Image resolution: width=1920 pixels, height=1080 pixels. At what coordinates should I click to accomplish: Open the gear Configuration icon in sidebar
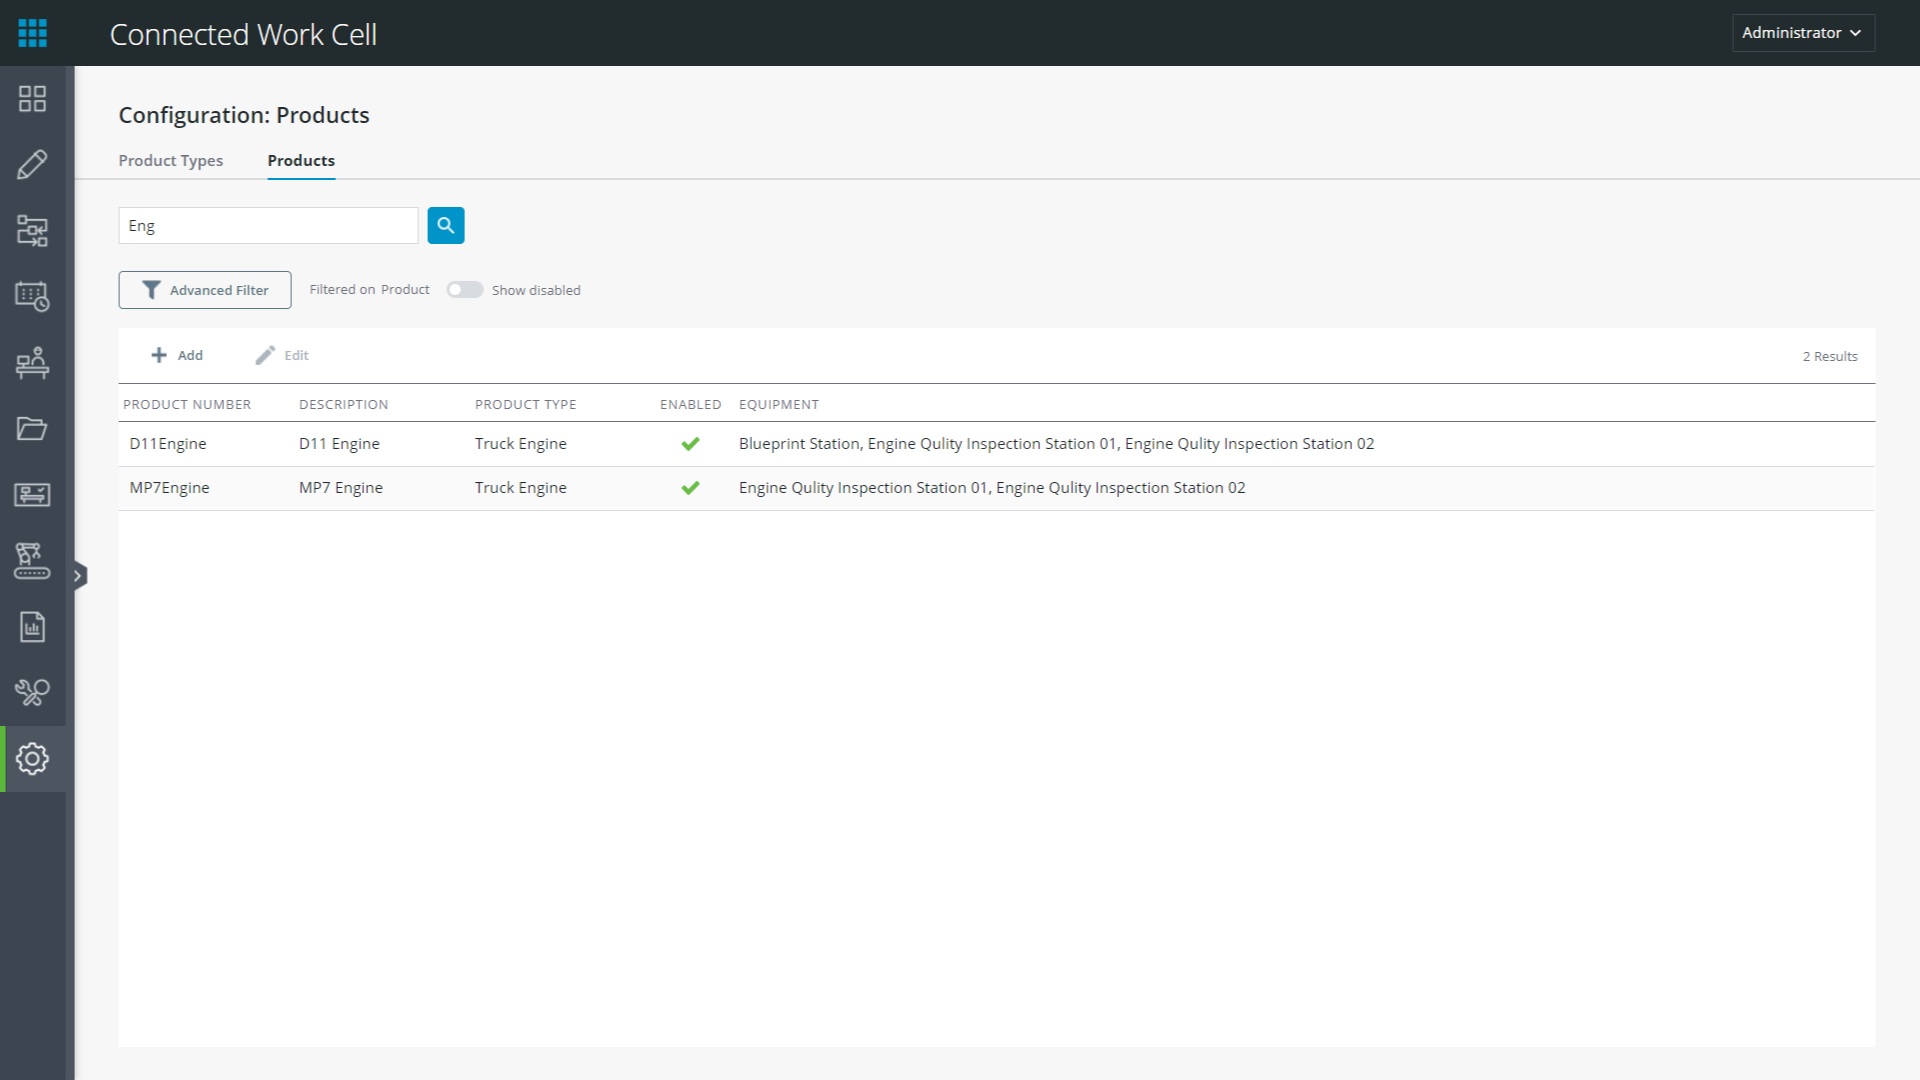32,759
